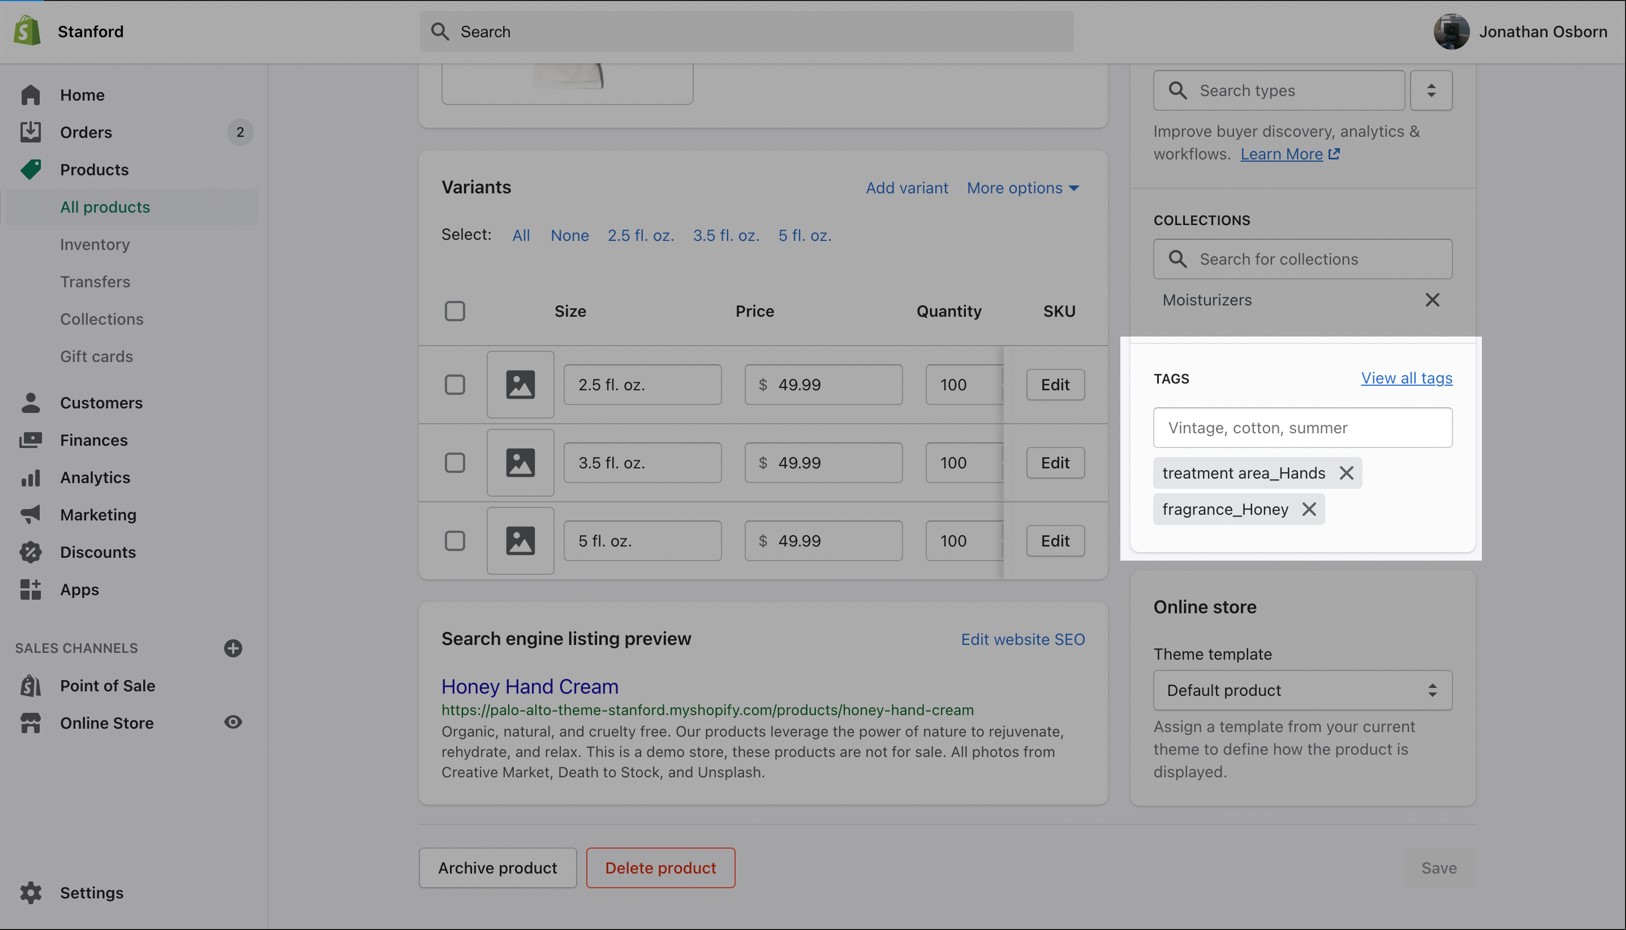Go to Inventory in Products submenu
Image resolution: width=1626 pixels, height=930 pixels.
95,244
